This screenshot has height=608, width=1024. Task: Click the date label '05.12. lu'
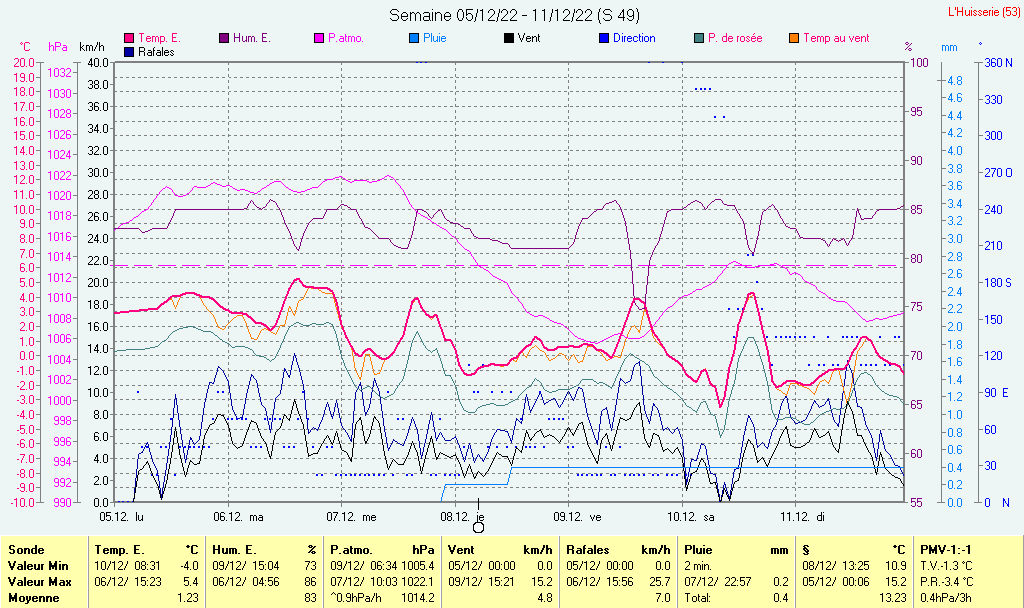click(x=121, y=517)
